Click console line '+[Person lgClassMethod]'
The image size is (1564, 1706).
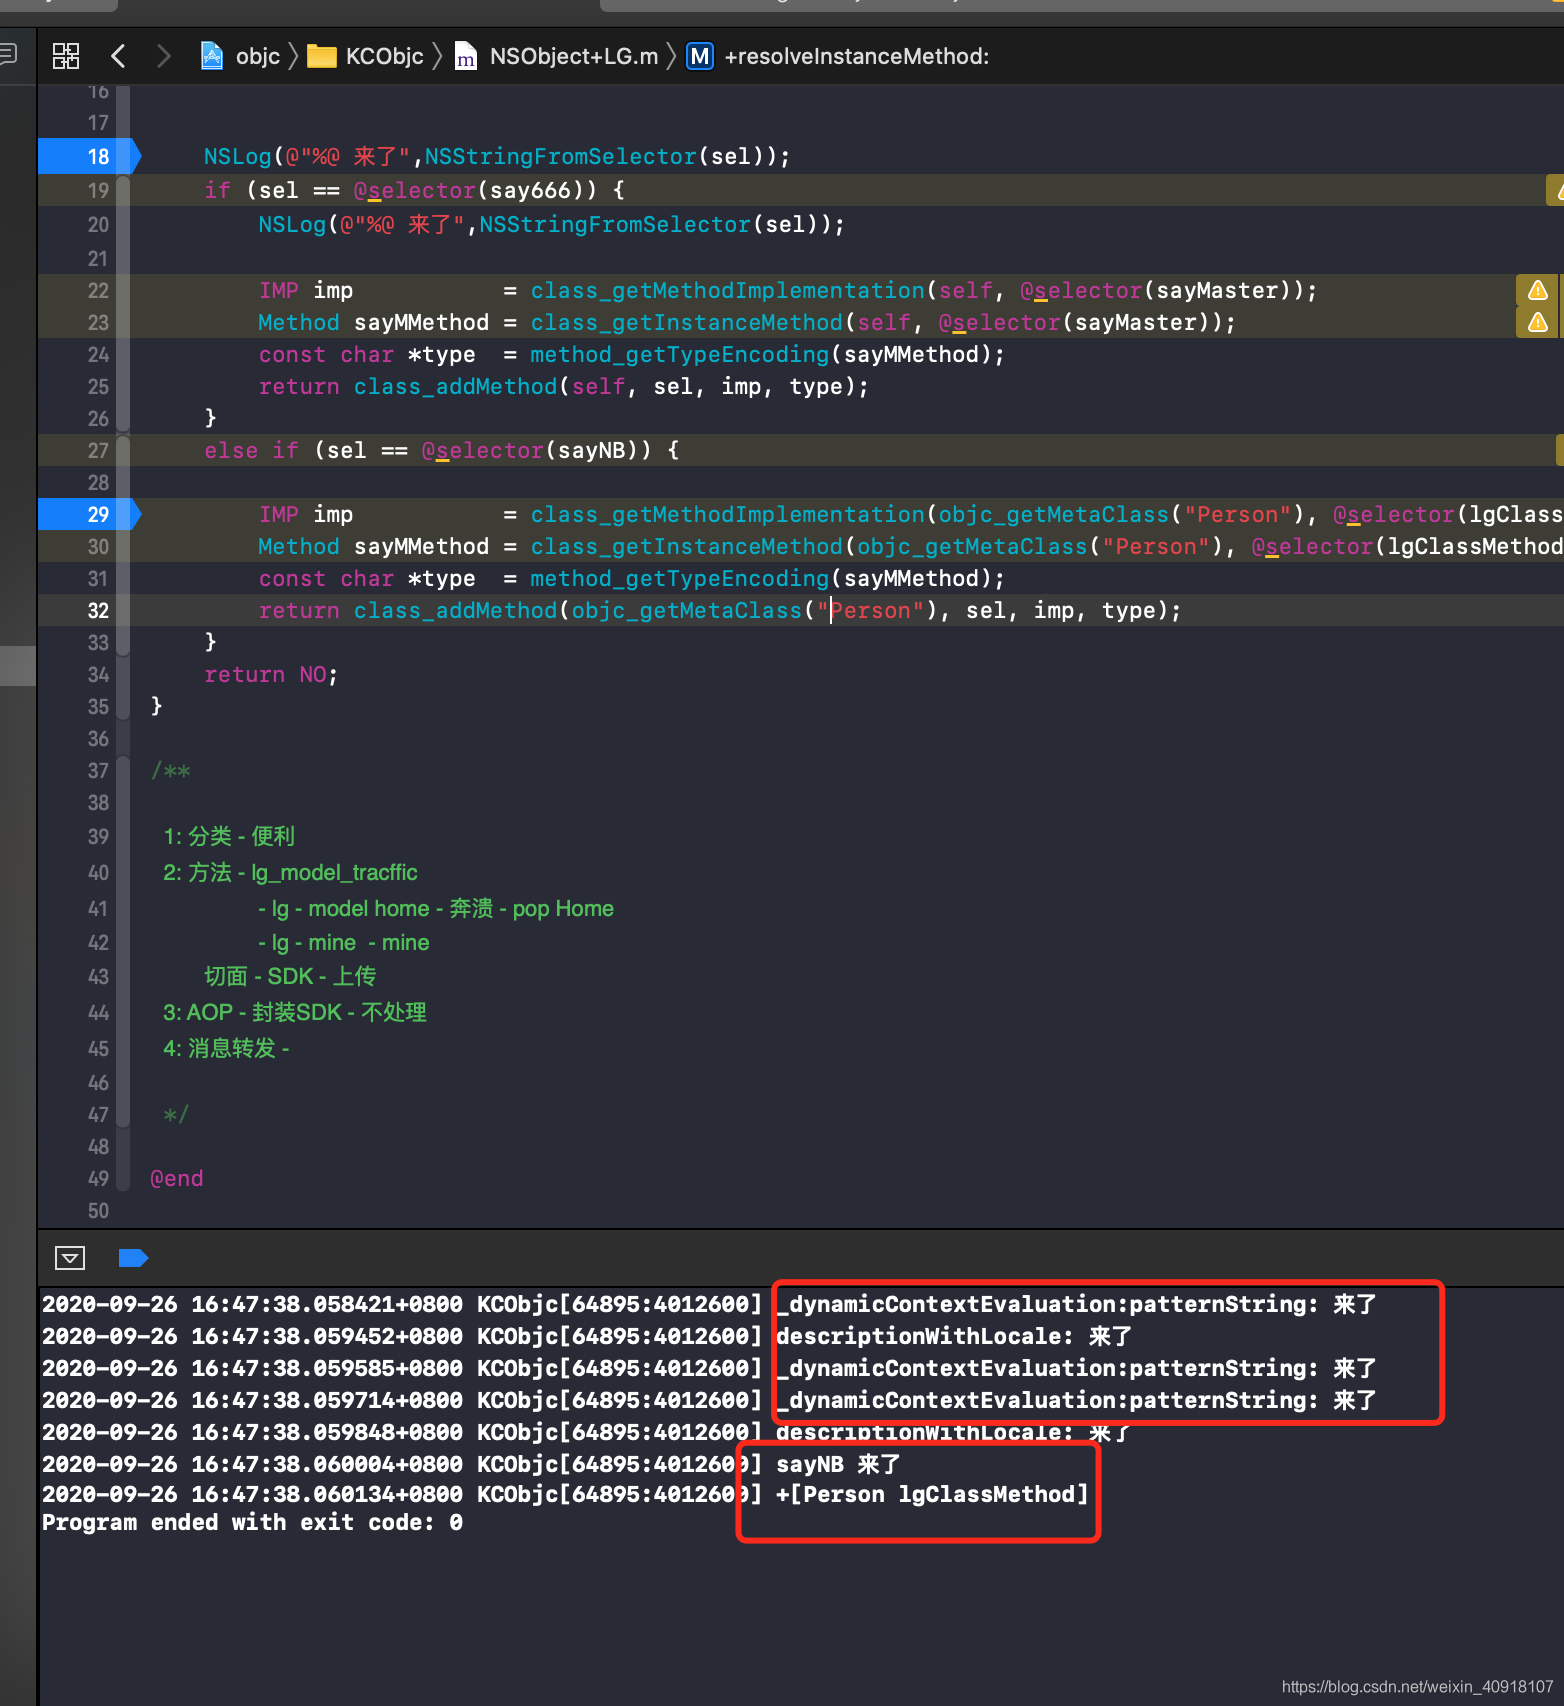pos(932,1494)
